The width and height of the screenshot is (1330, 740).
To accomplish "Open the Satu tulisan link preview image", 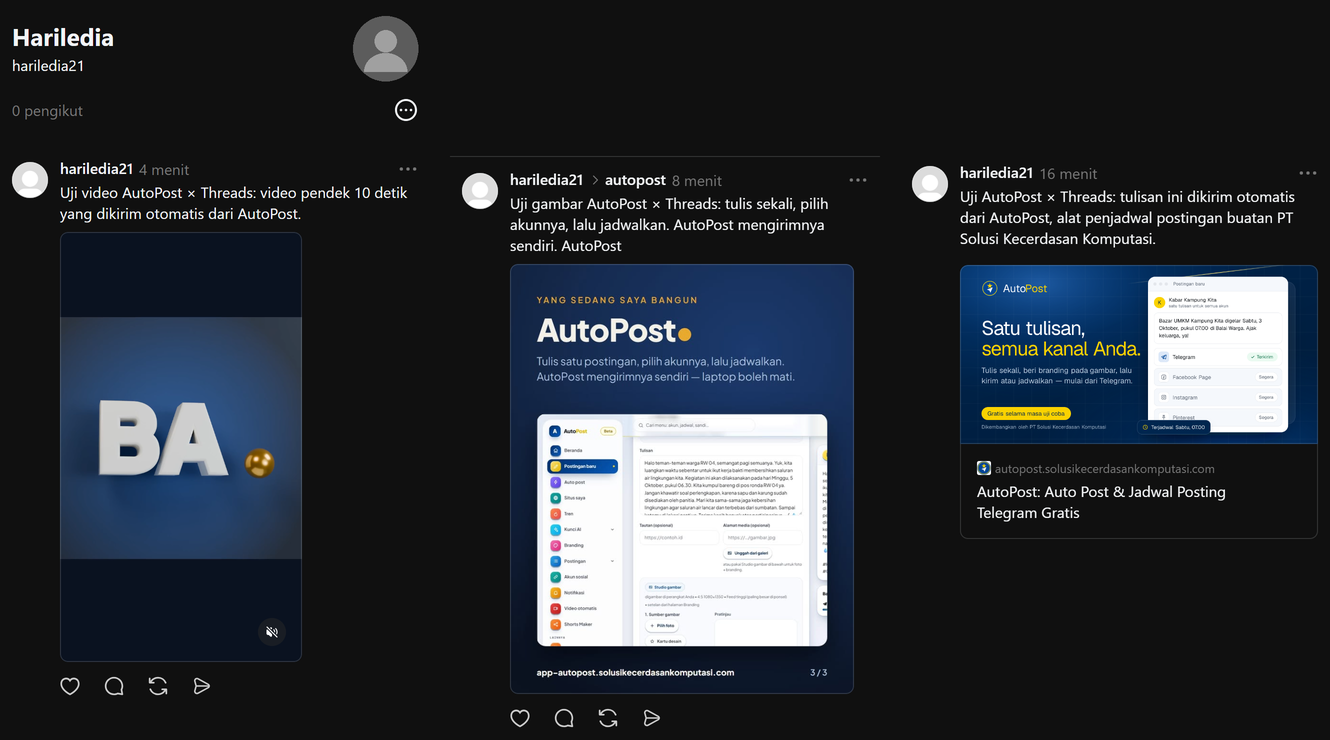I will tap(1139, 354).
